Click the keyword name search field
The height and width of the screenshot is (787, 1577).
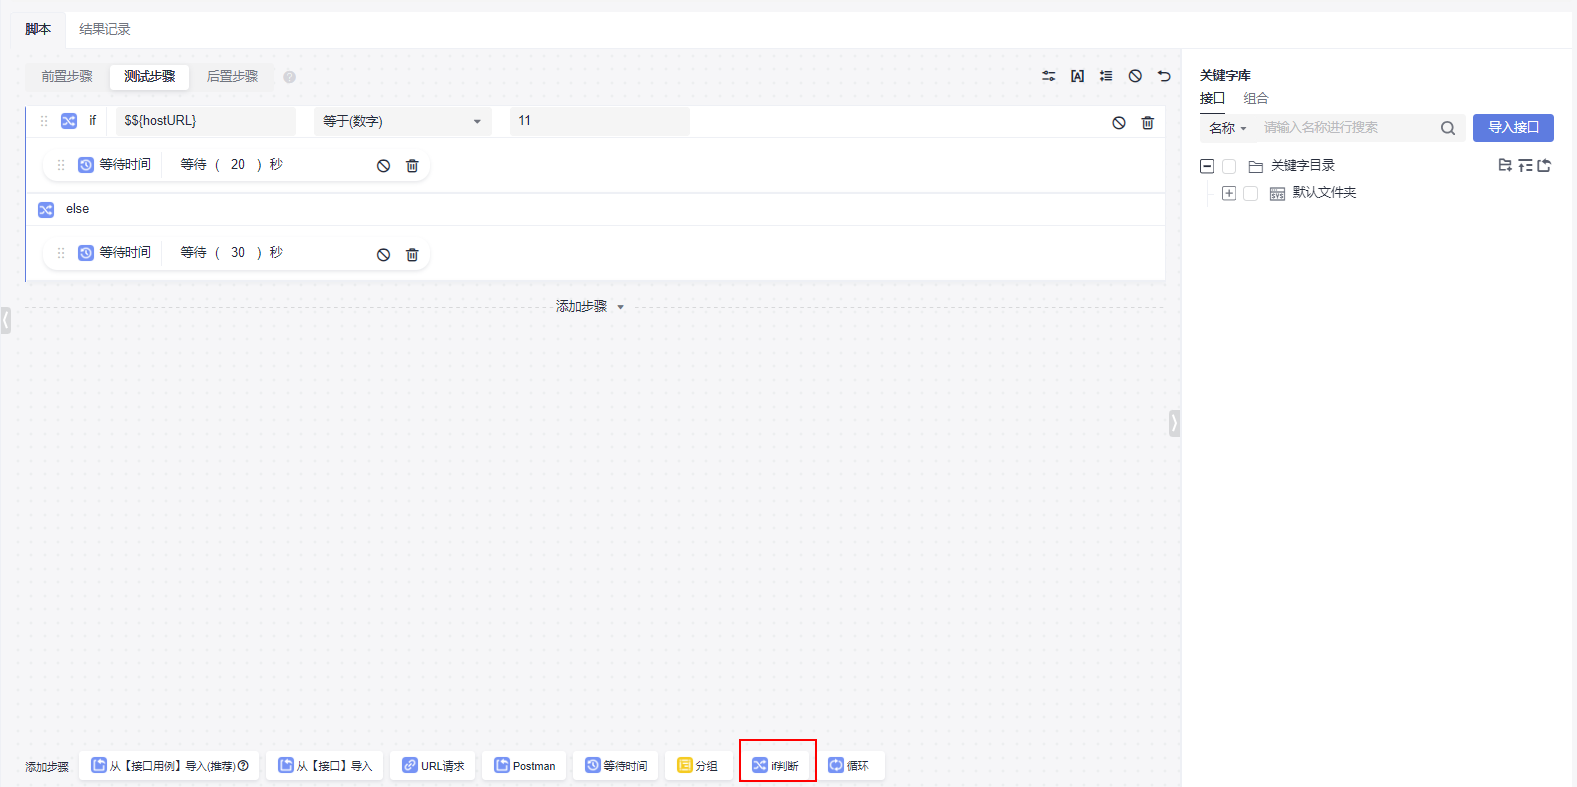1348,128
